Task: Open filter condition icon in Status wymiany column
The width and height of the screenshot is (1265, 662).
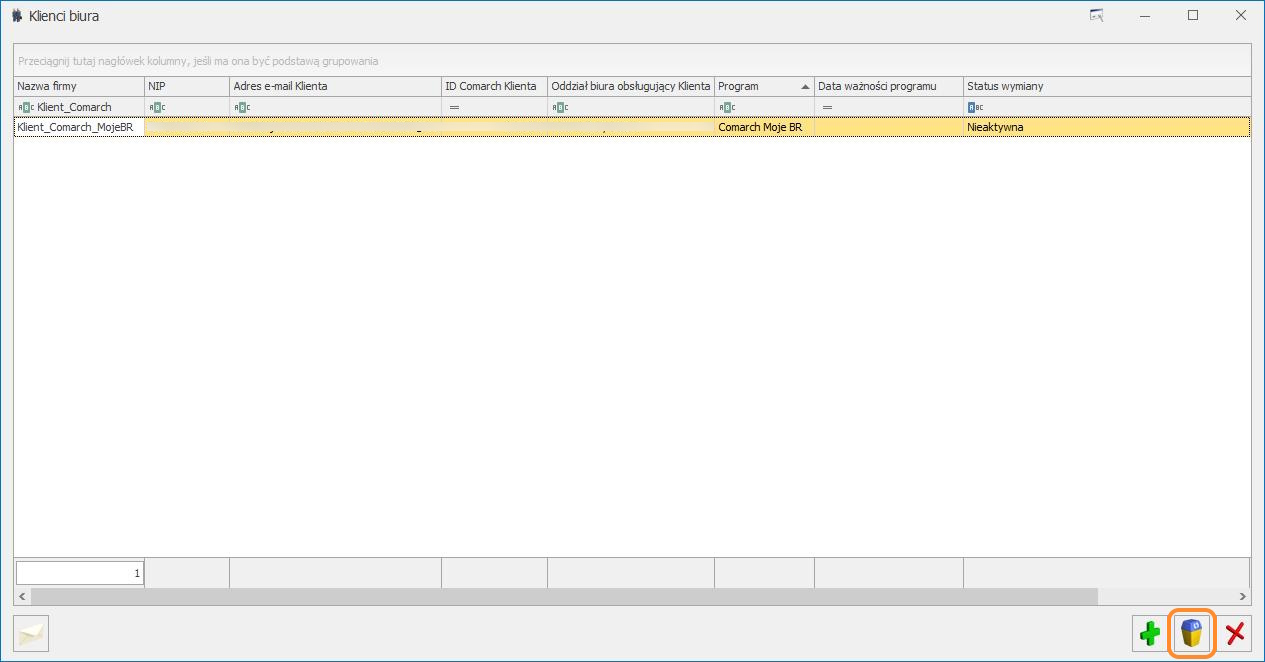Action: [x=976, y=107]
